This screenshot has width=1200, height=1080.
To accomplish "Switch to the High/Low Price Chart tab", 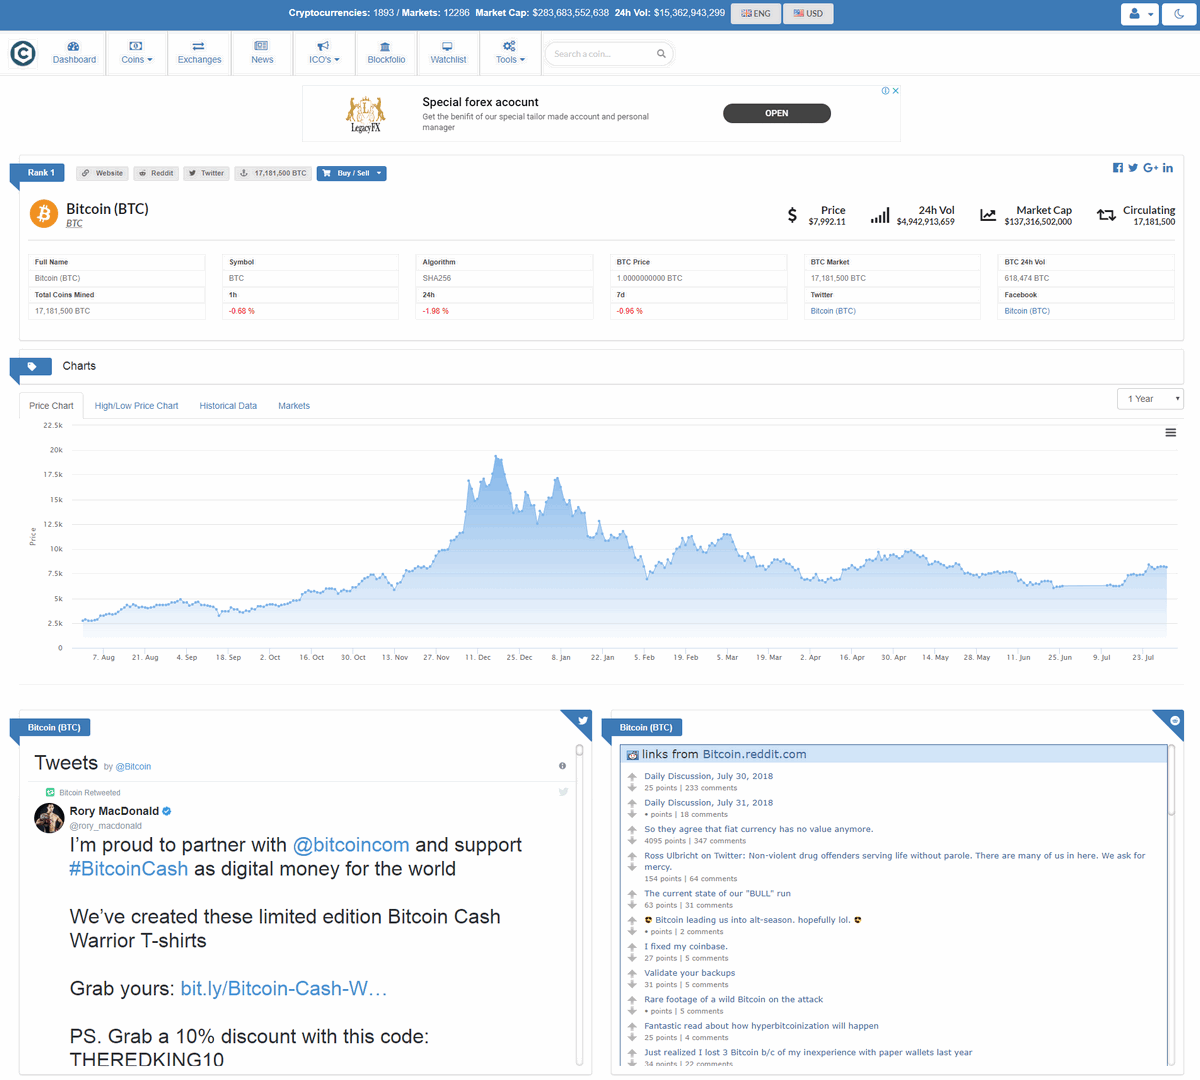I will [136, 406].
